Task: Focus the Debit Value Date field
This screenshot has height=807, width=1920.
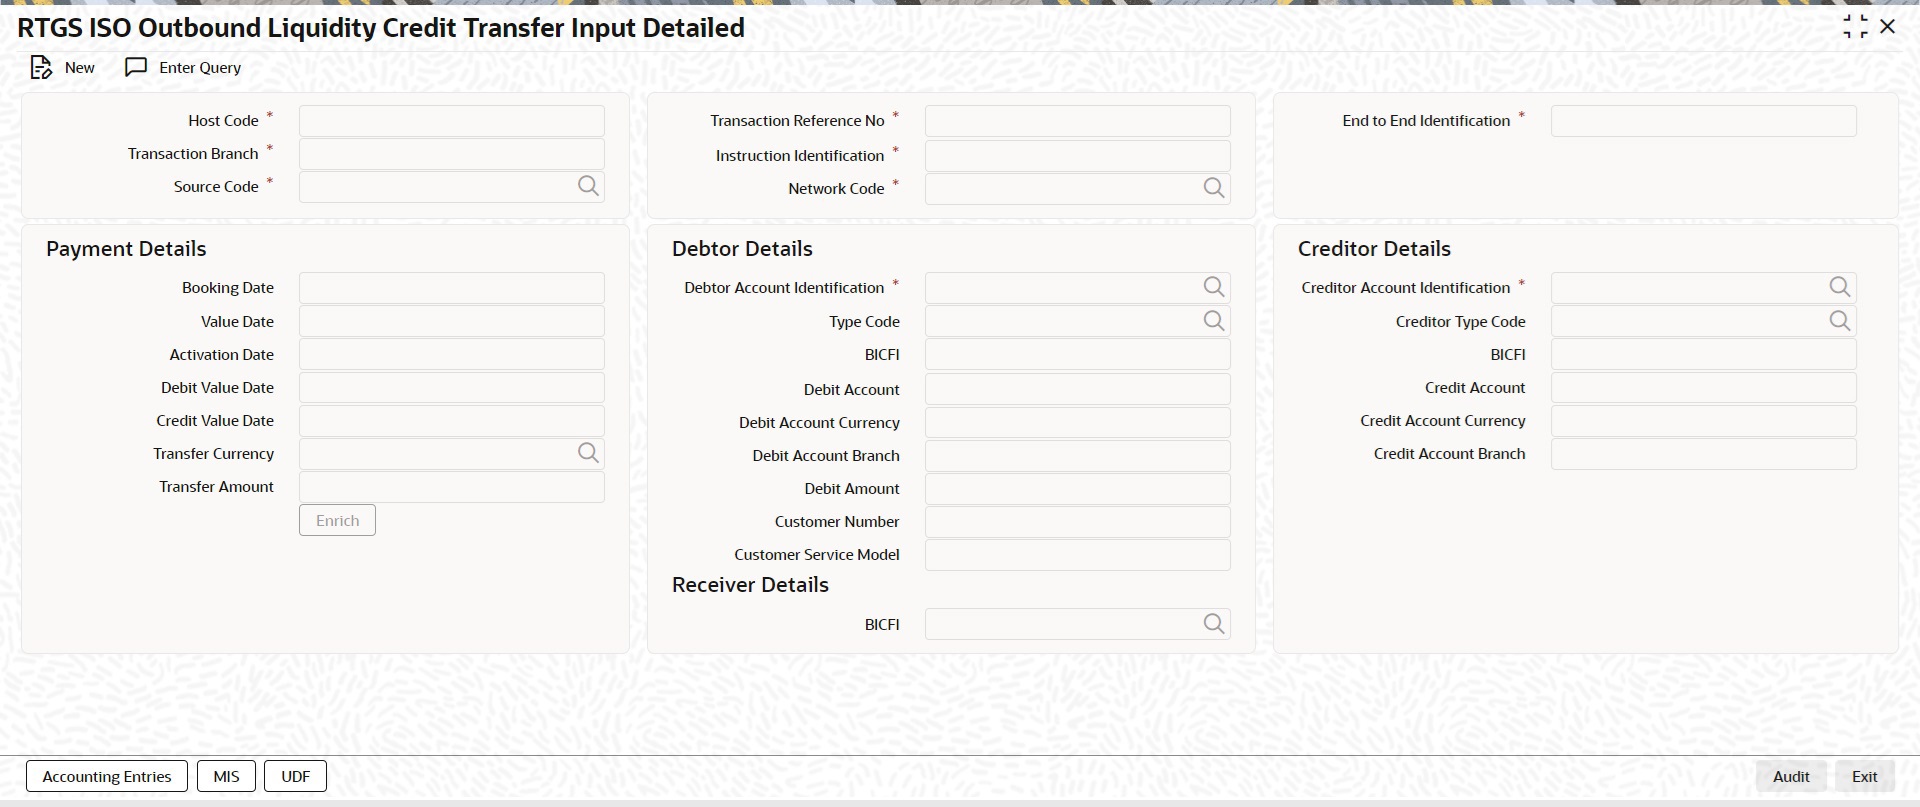Action: click(x=452, y=388)
